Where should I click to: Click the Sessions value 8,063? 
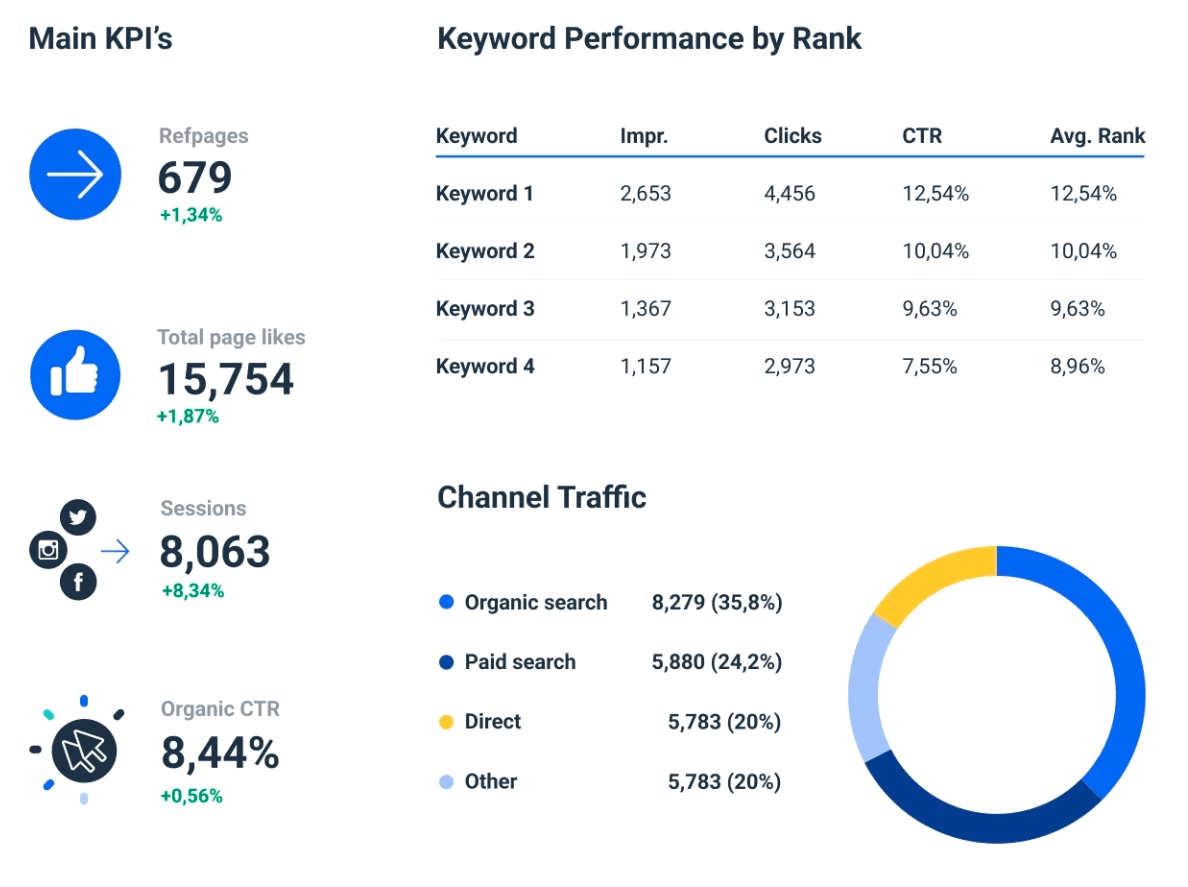coord(214,551)
